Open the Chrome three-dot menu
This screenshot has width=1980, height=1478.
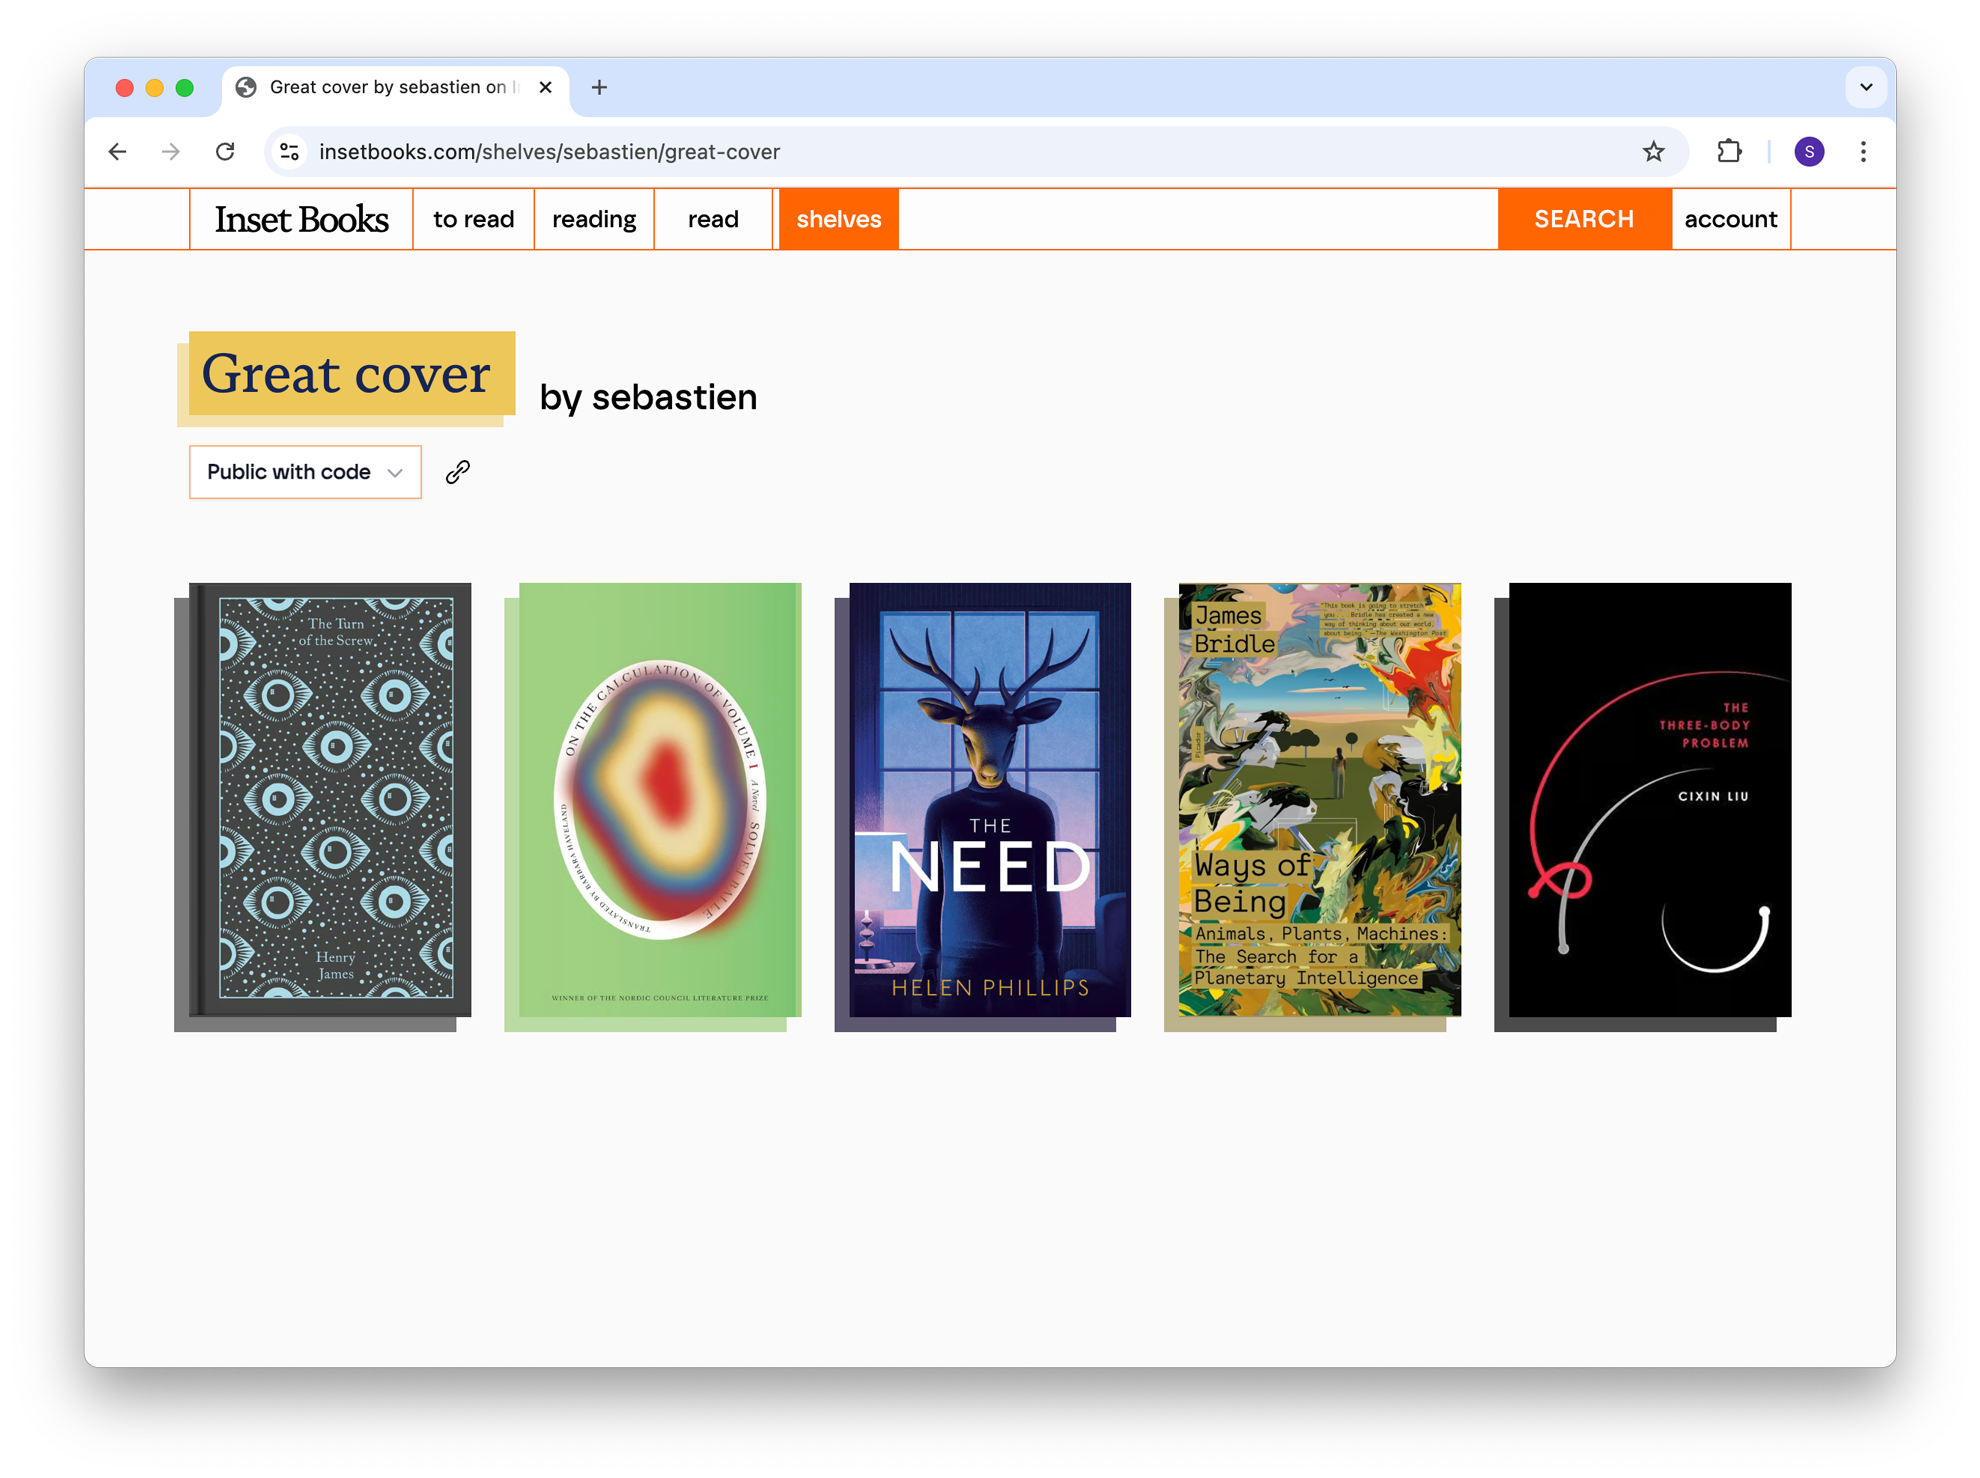[1863, 152]
